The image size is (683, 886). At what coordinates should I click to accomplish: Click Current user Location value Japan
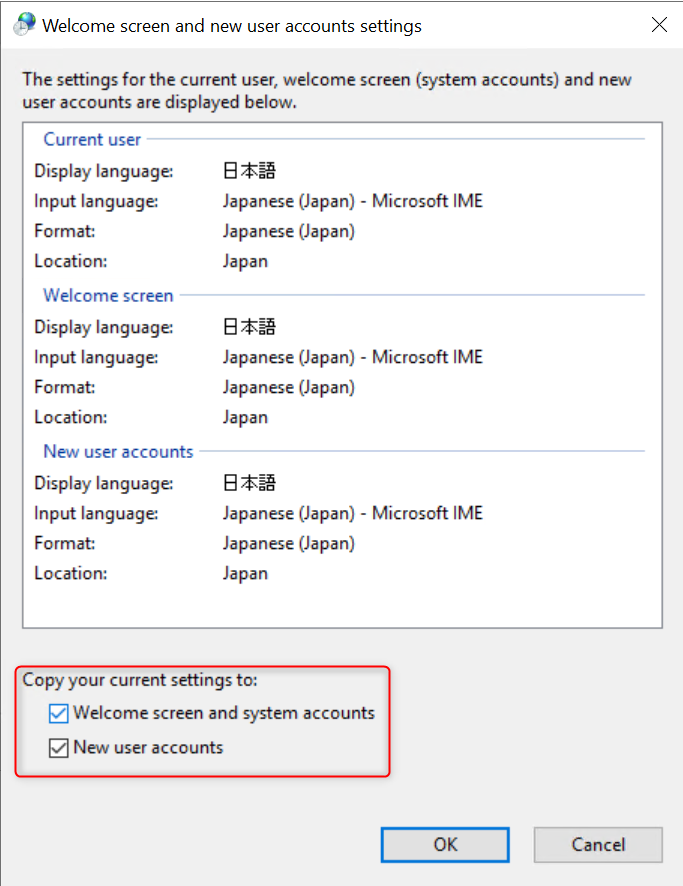[x=245, y=262]
